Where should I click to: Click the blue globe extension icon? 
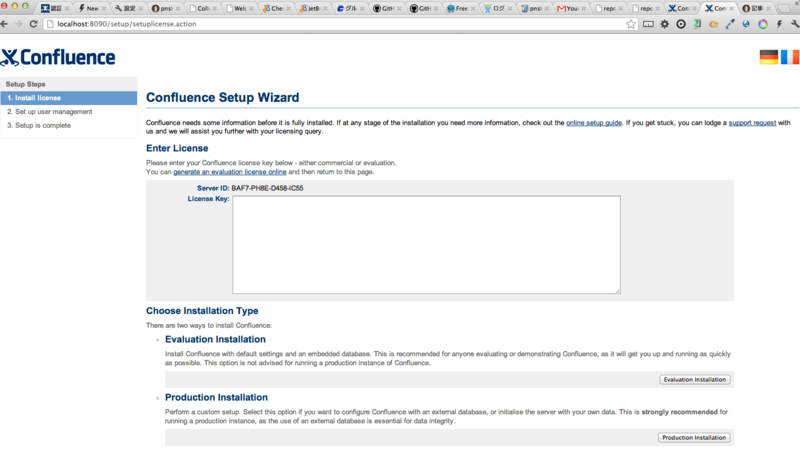(746, 24)
